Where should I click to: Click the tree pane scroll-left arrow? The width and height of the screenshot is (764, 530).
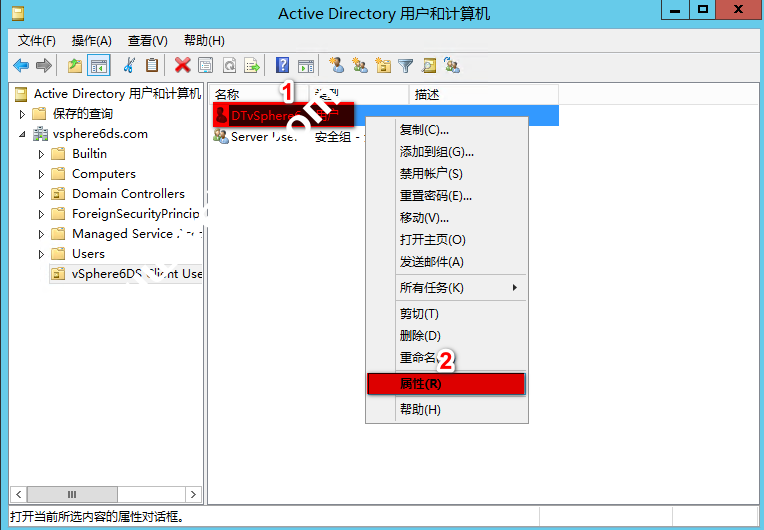(x=19, y=494)
